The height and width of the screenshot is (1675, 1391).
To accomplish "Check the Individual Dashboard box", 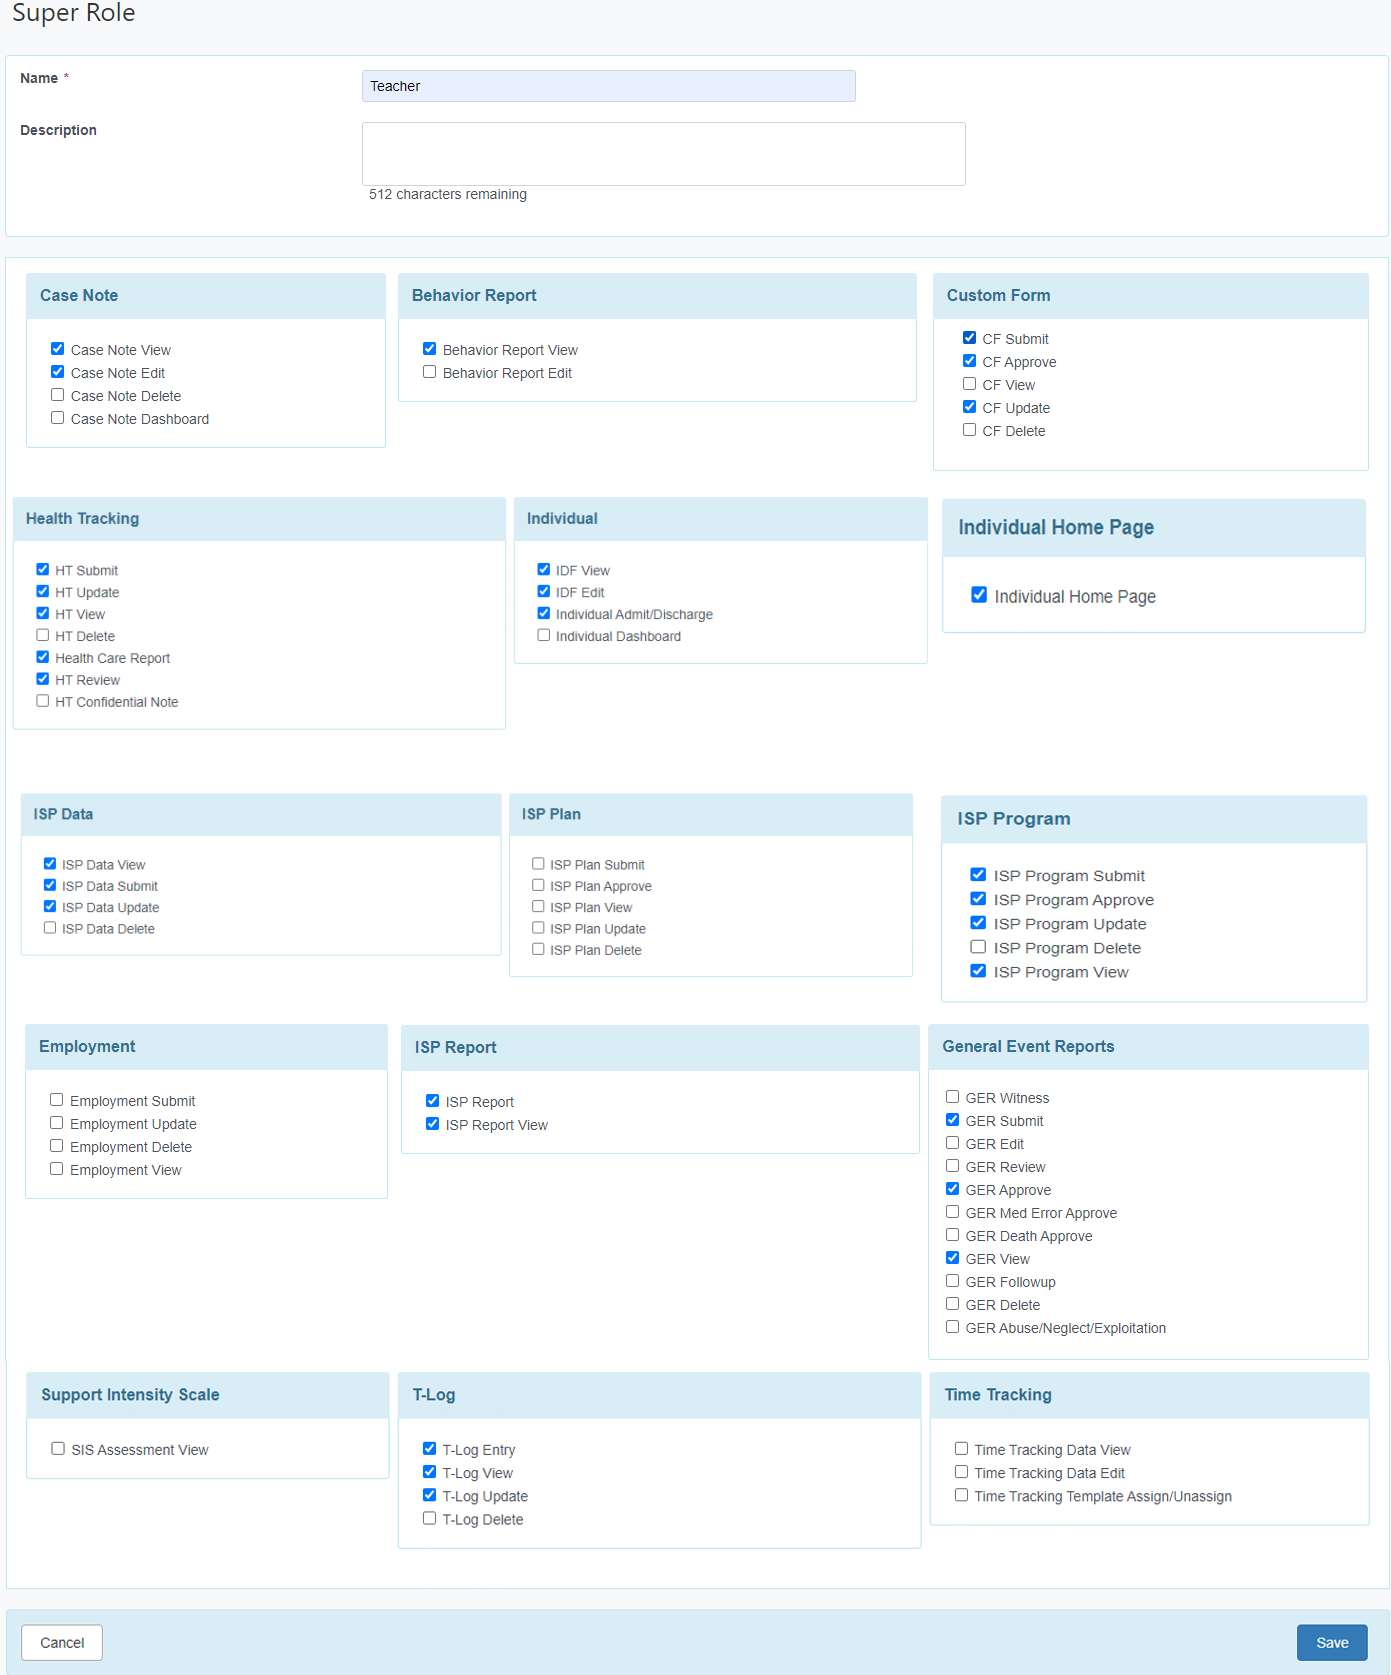I will [543, 635].
